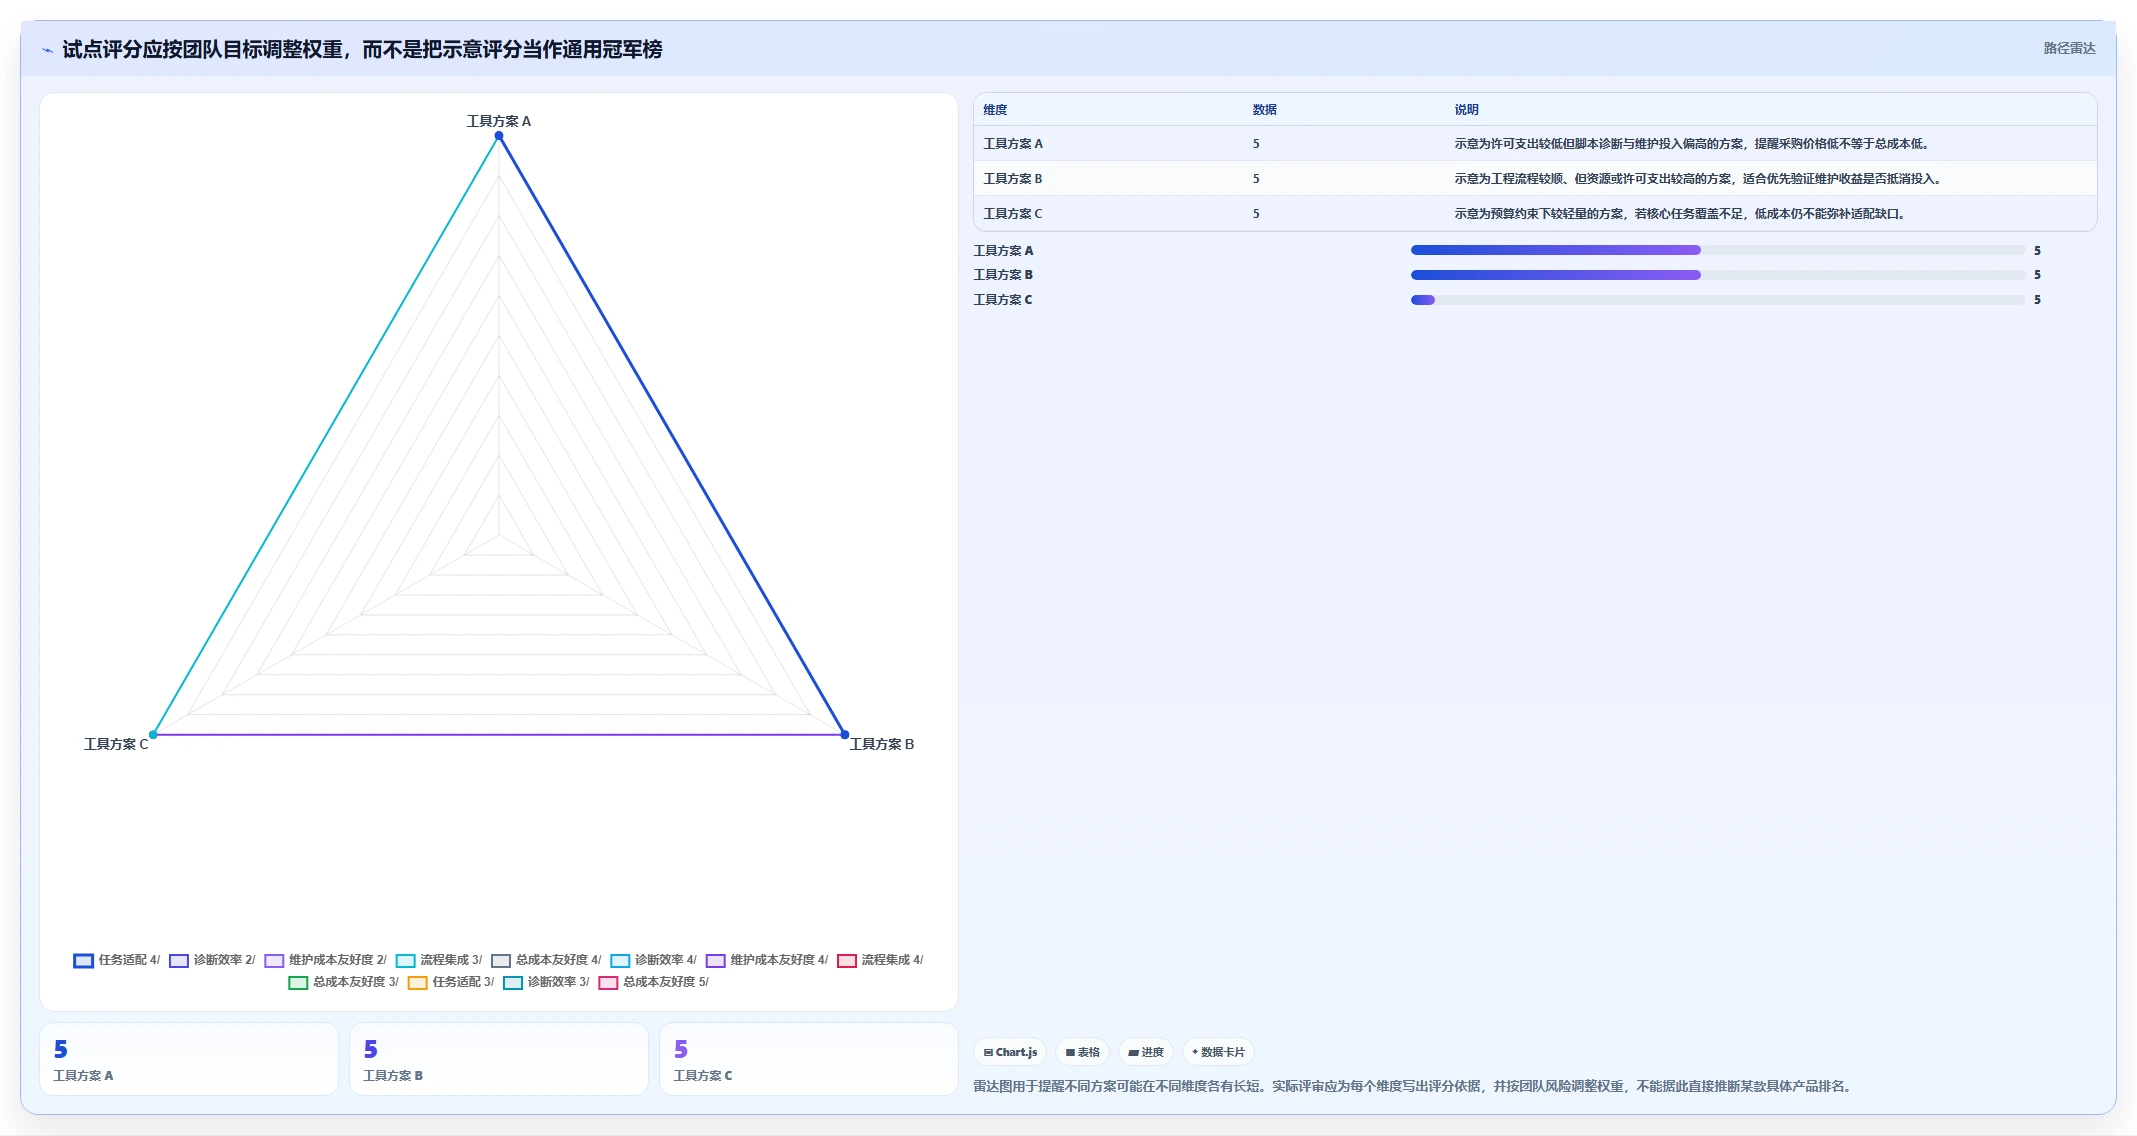Click the 工具方案 C progress bar
The image size is (2137, 1136).
point(1717,300)
